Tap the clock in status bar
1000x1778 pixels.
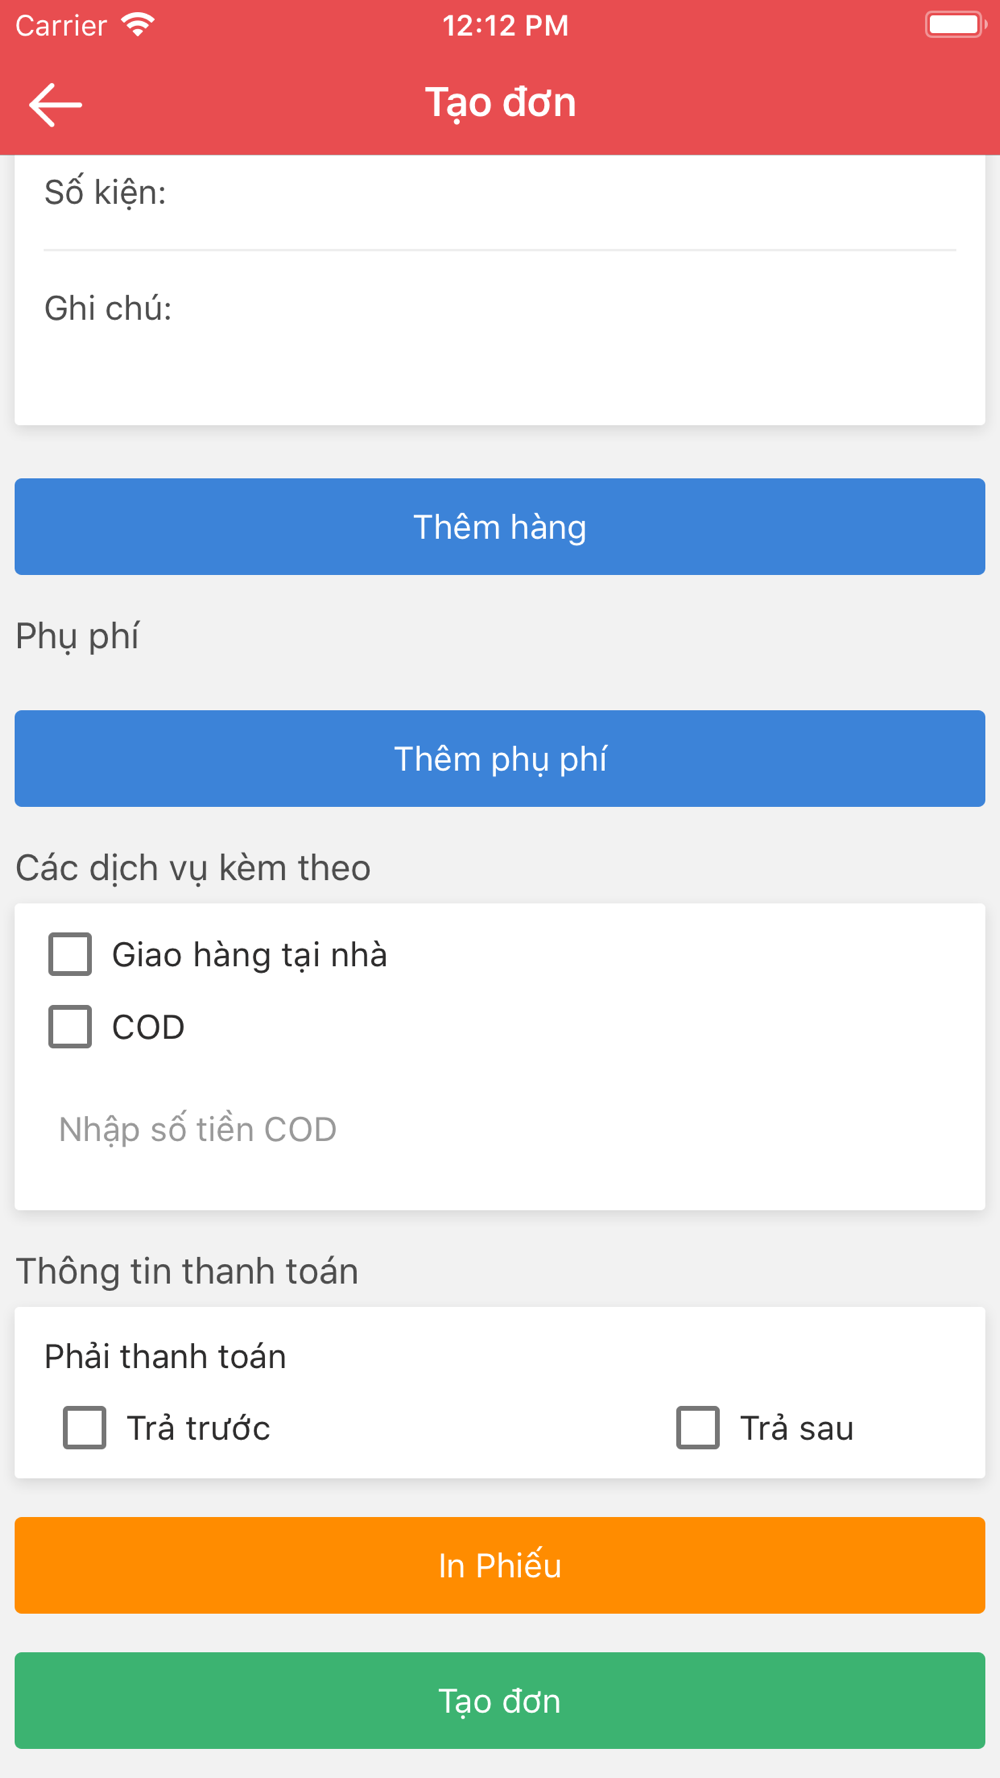[505, 25]
